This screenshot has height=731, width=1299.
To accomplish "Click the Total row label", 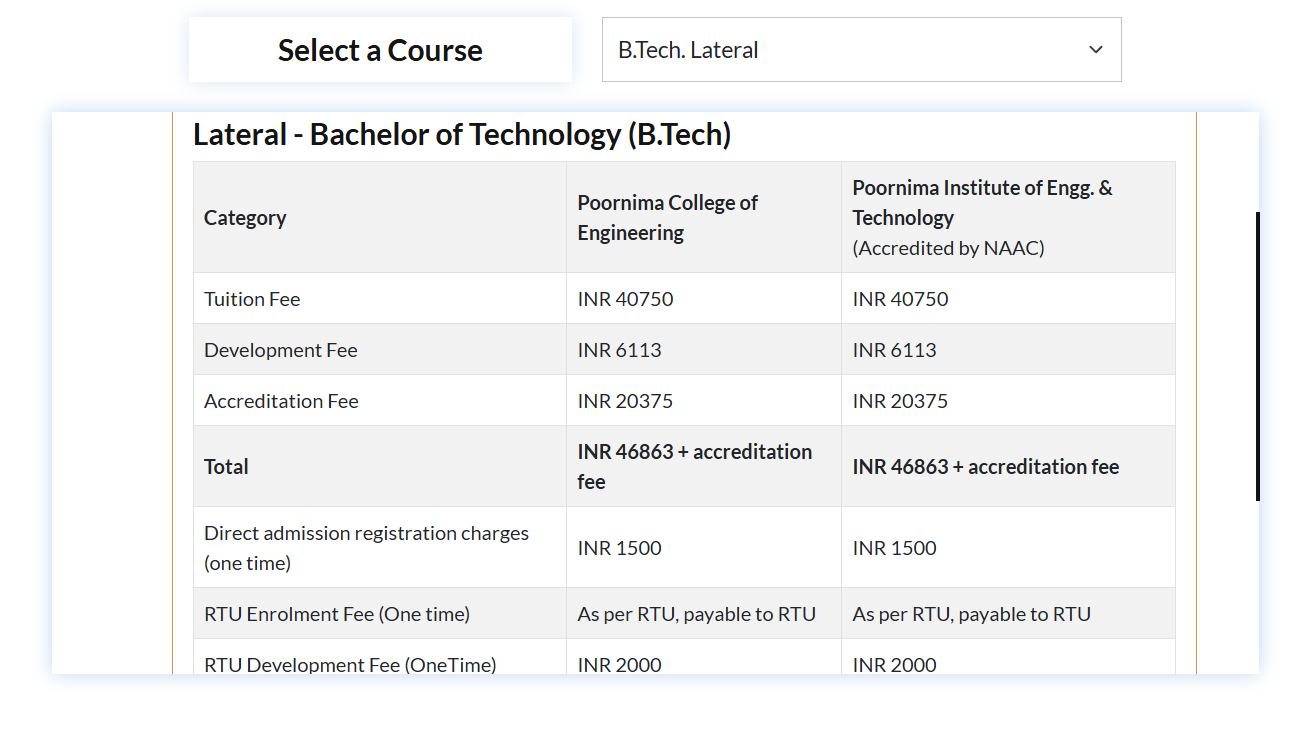I will [226, 466].
